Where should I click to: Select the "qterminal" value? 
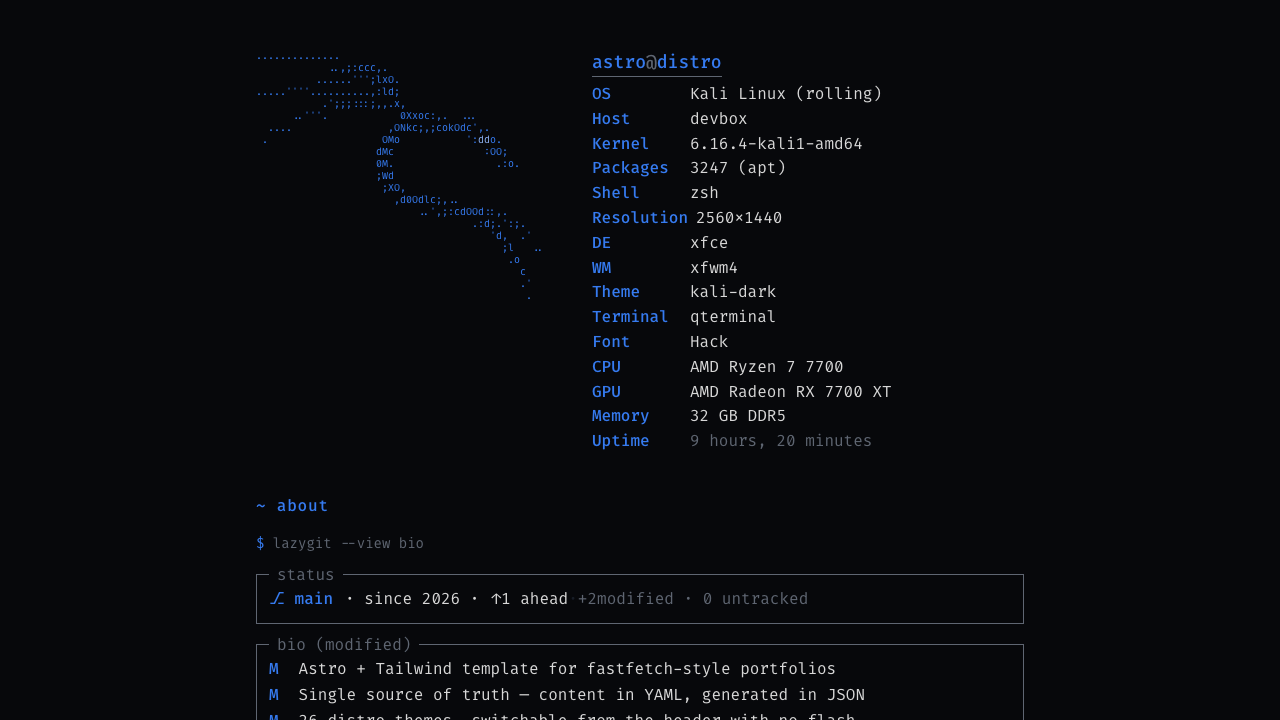coord(733,317)
